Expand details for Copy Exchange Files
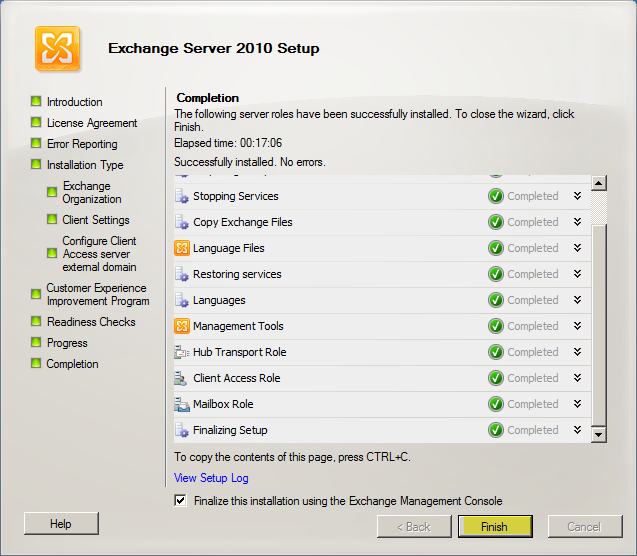The image size is (637, 556). (577, 222)
